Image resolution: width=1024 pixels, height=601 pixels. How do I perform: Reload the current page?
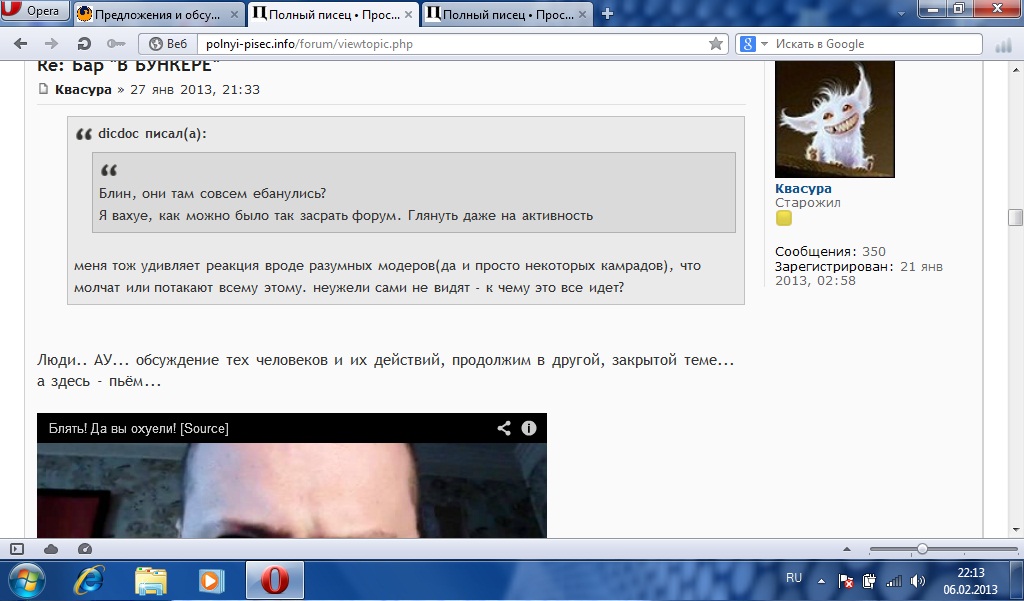coord(84,44)
